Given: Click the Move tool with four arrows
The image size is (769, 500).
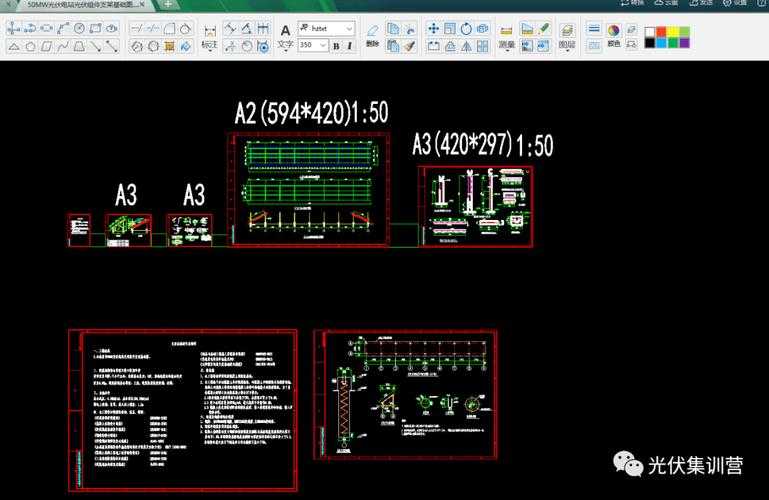Looking at the screenshot, I should point(433,29).
